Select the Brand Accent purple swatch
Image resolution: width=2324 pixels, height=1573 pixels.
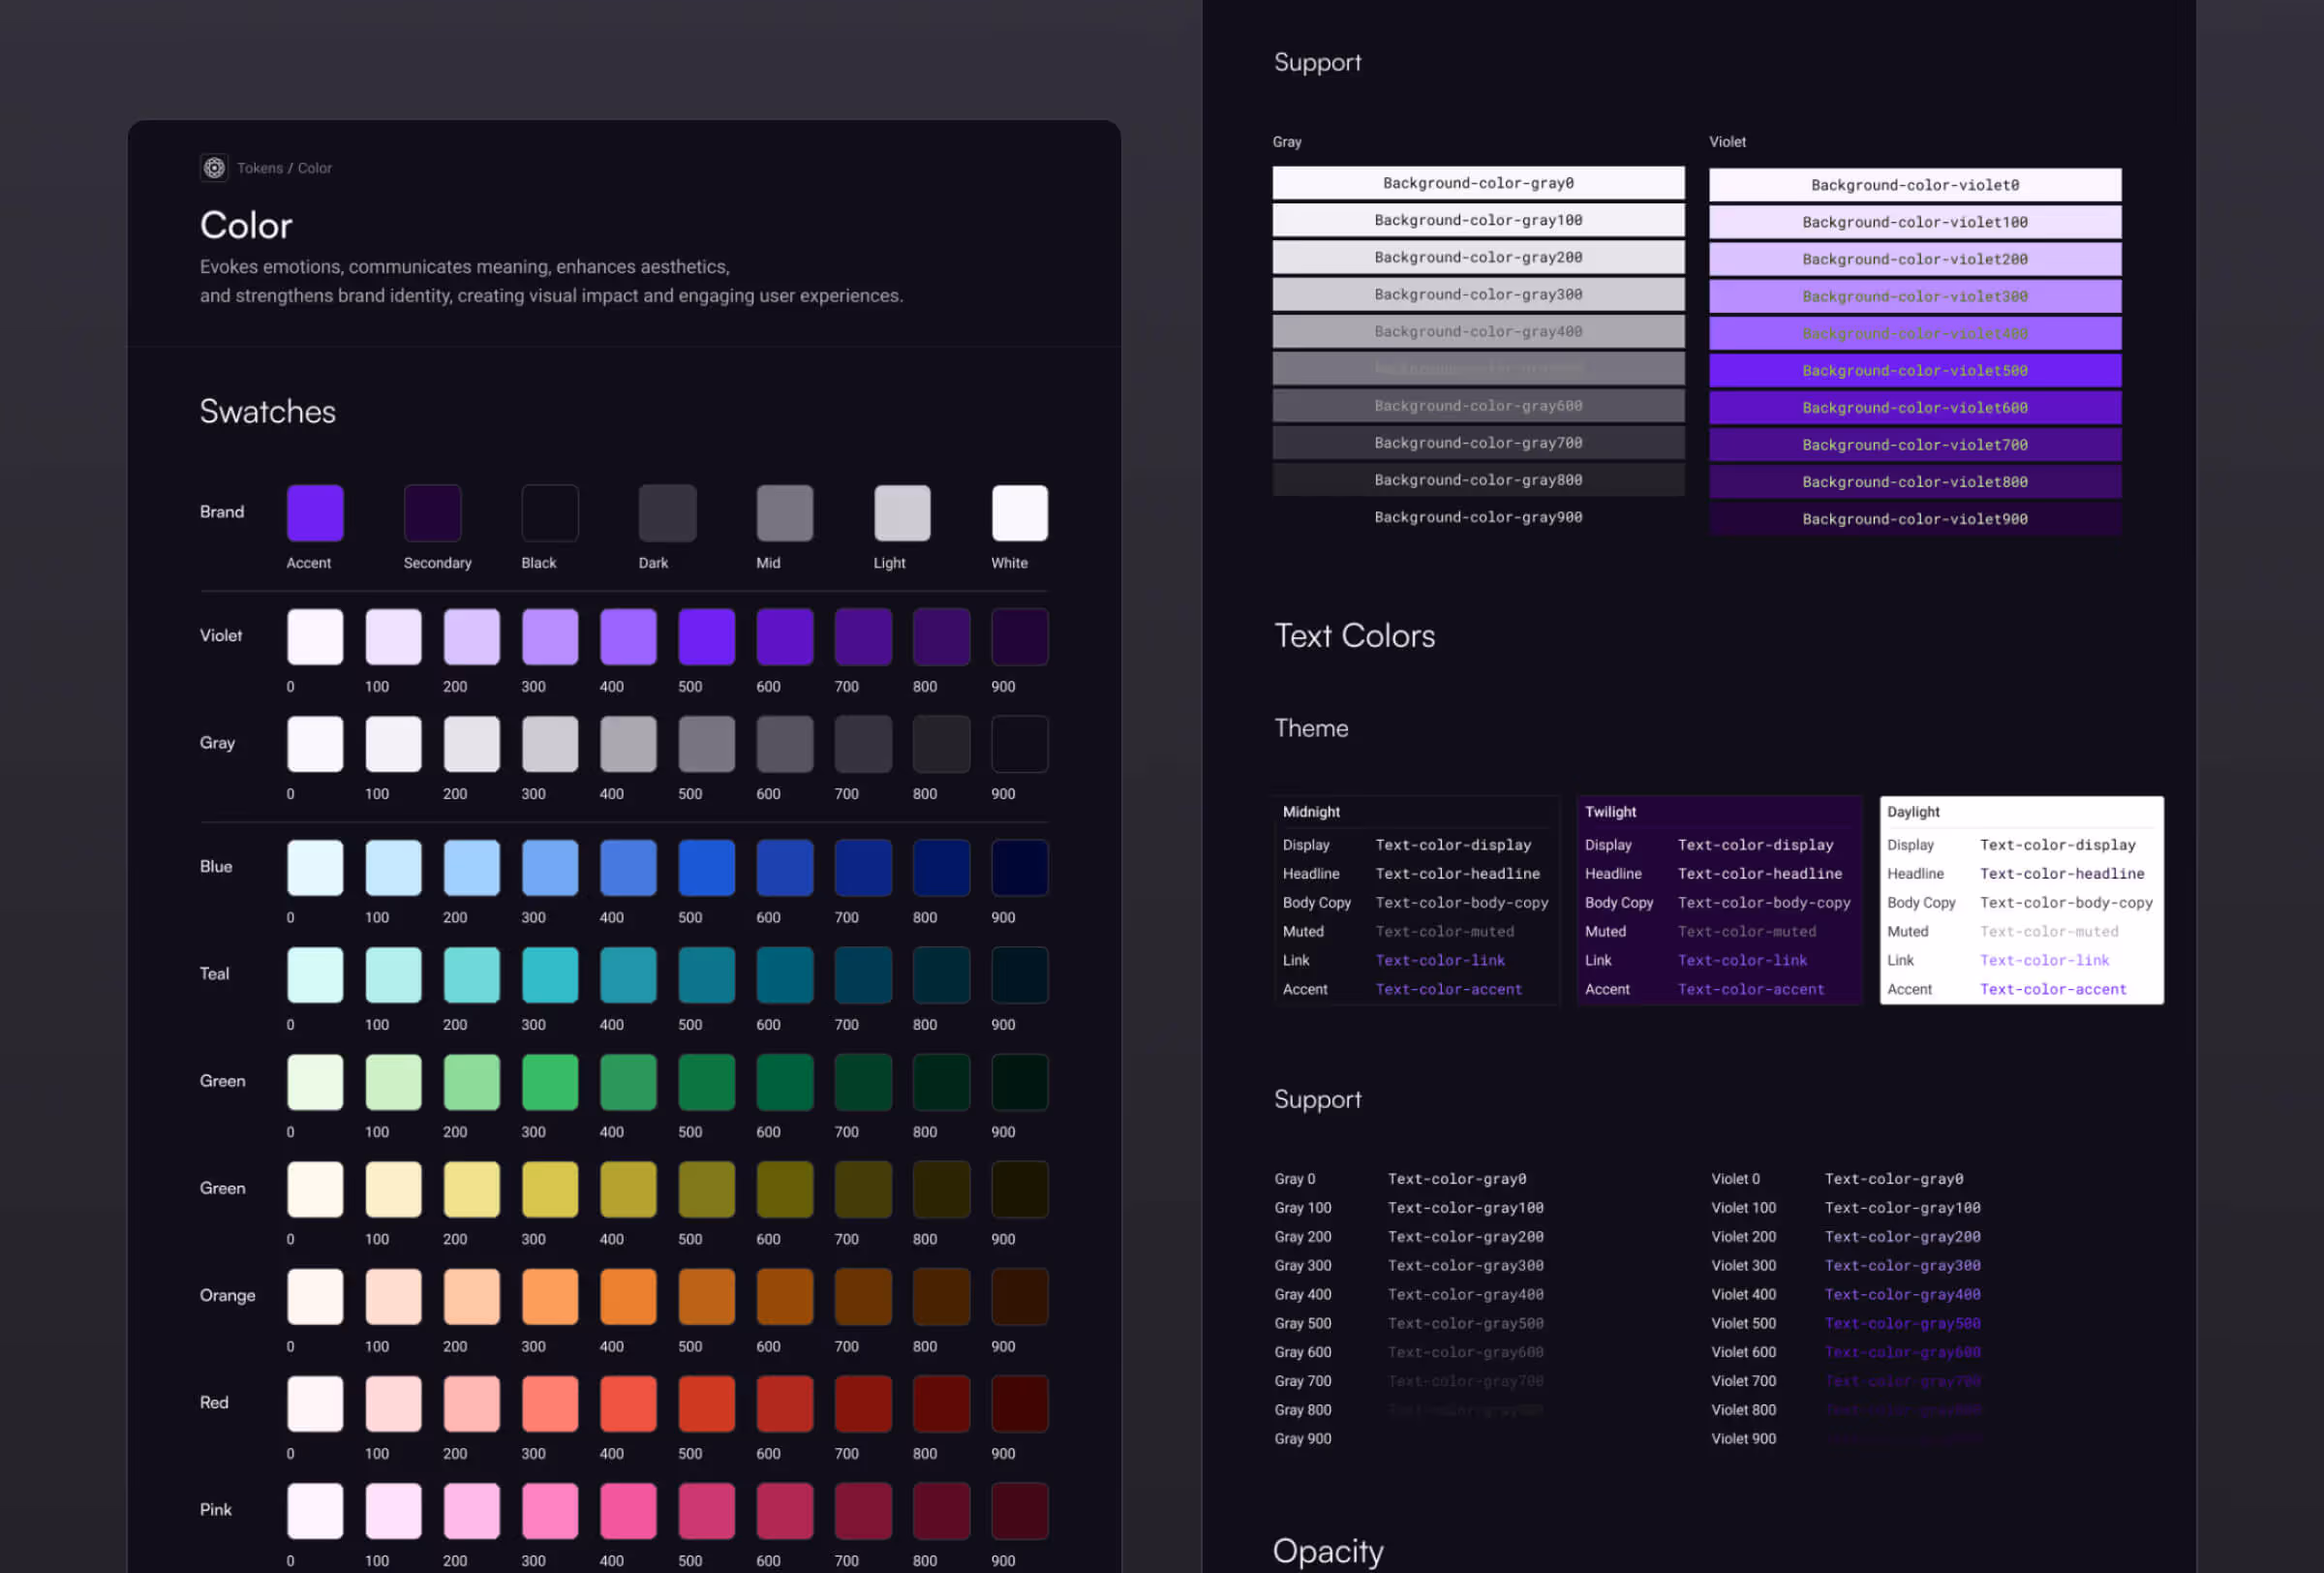(315, 513)
